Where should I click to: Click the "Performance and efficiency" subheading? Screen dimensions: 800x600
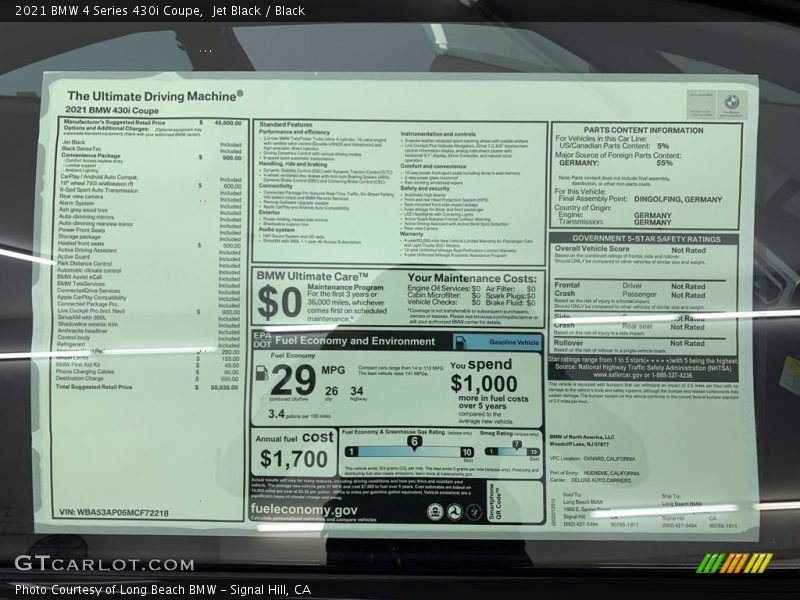pyautogui.click(x=294, y=132)
